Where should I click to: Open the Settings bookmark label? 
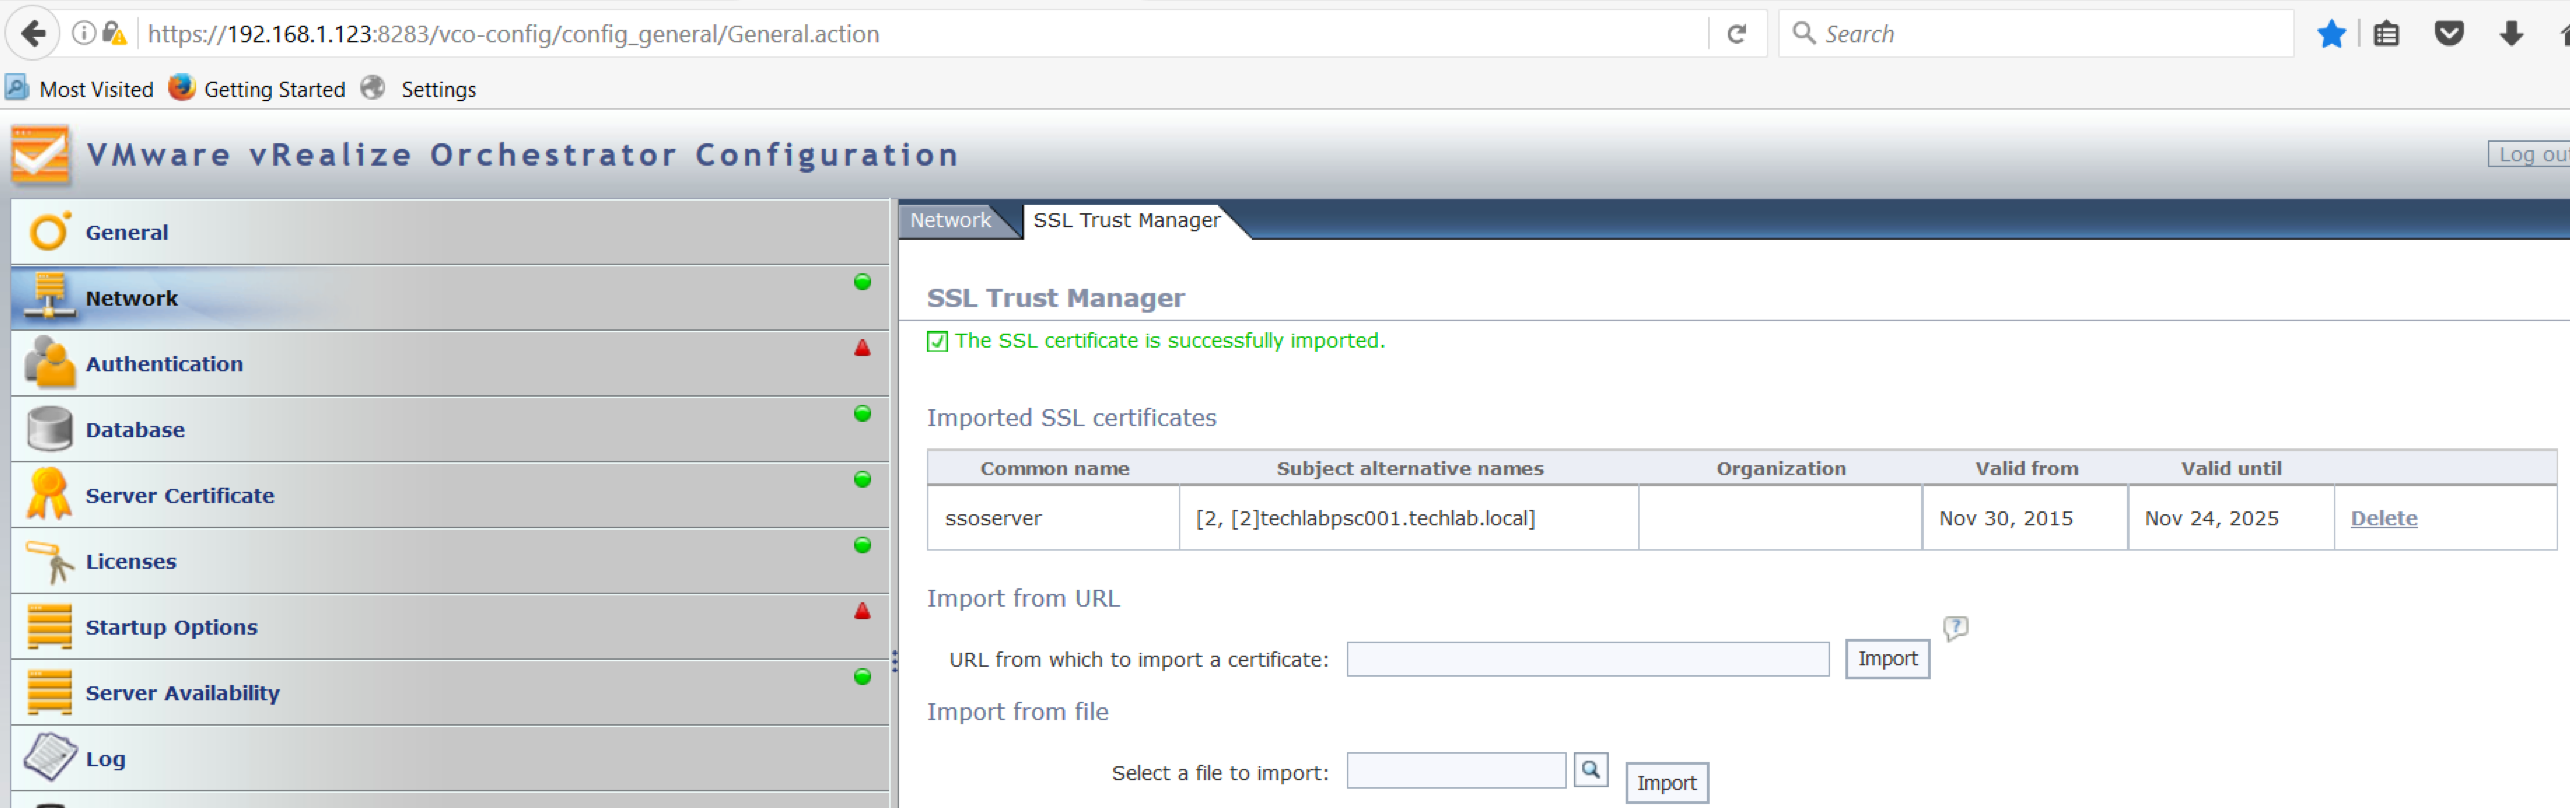click(438, 89)
